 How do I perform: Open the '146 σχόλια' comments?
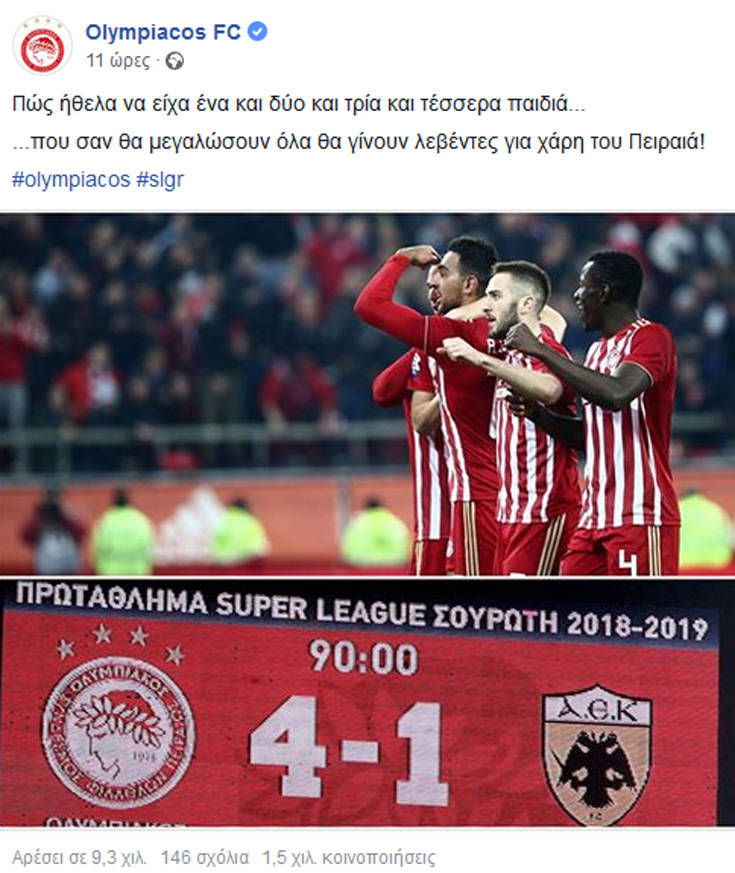click(x=205, y=857)
